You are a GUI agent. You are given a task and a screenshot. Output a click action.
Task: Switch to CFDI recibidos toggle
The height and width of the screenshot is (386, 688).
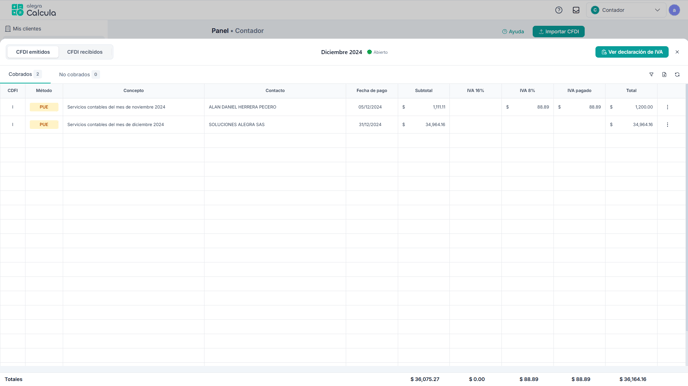coord(85,52)
